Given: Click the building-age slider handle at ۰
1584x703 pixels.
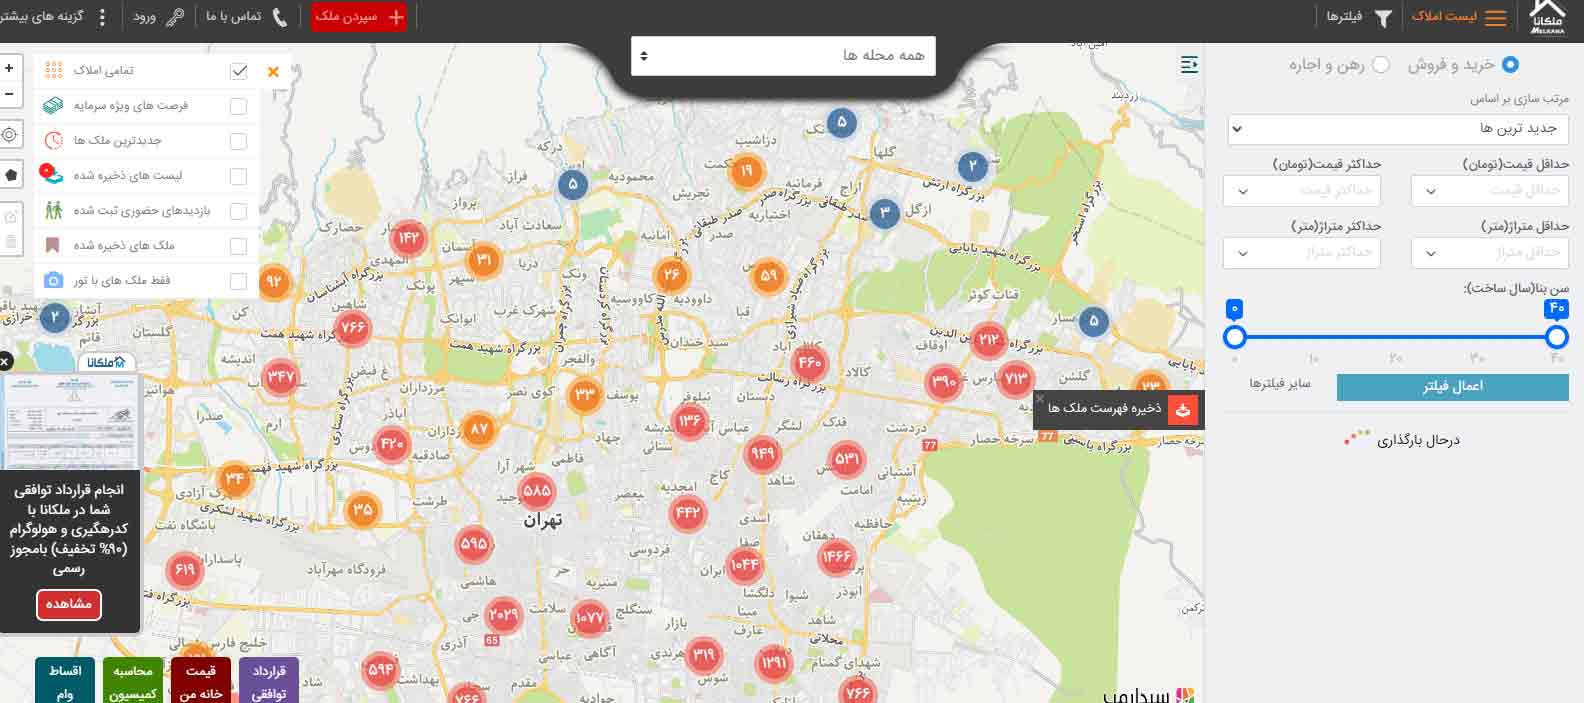Looking at the screenshot, I should pos(1235,337).
